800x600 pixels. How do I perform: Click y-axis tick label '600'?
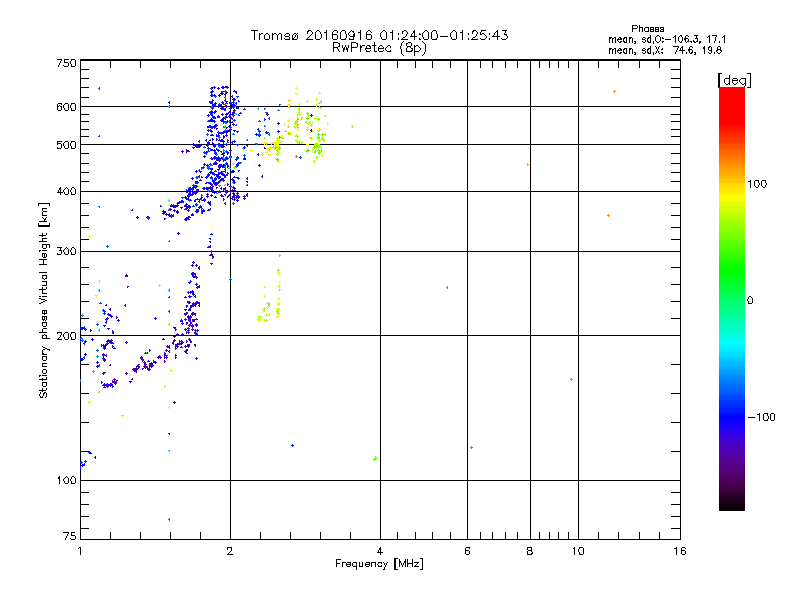(x=66, y=107)
